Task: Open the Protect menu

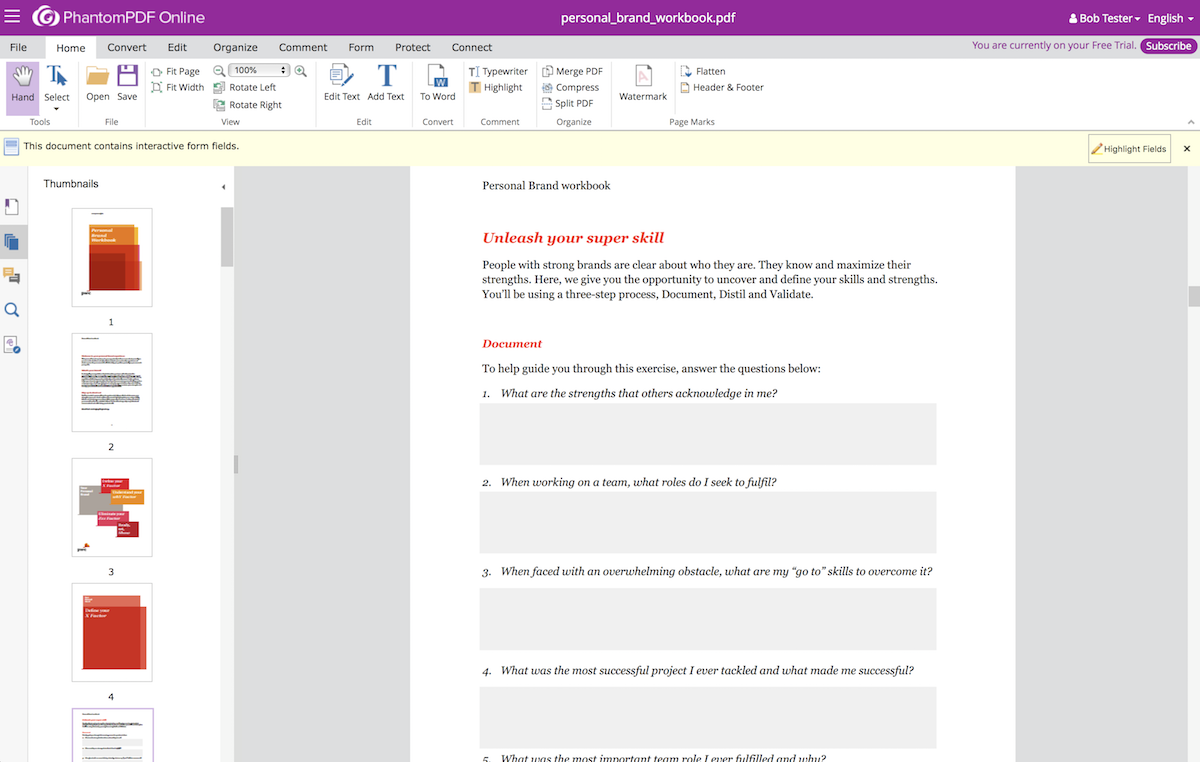Action: coord(412,47)
